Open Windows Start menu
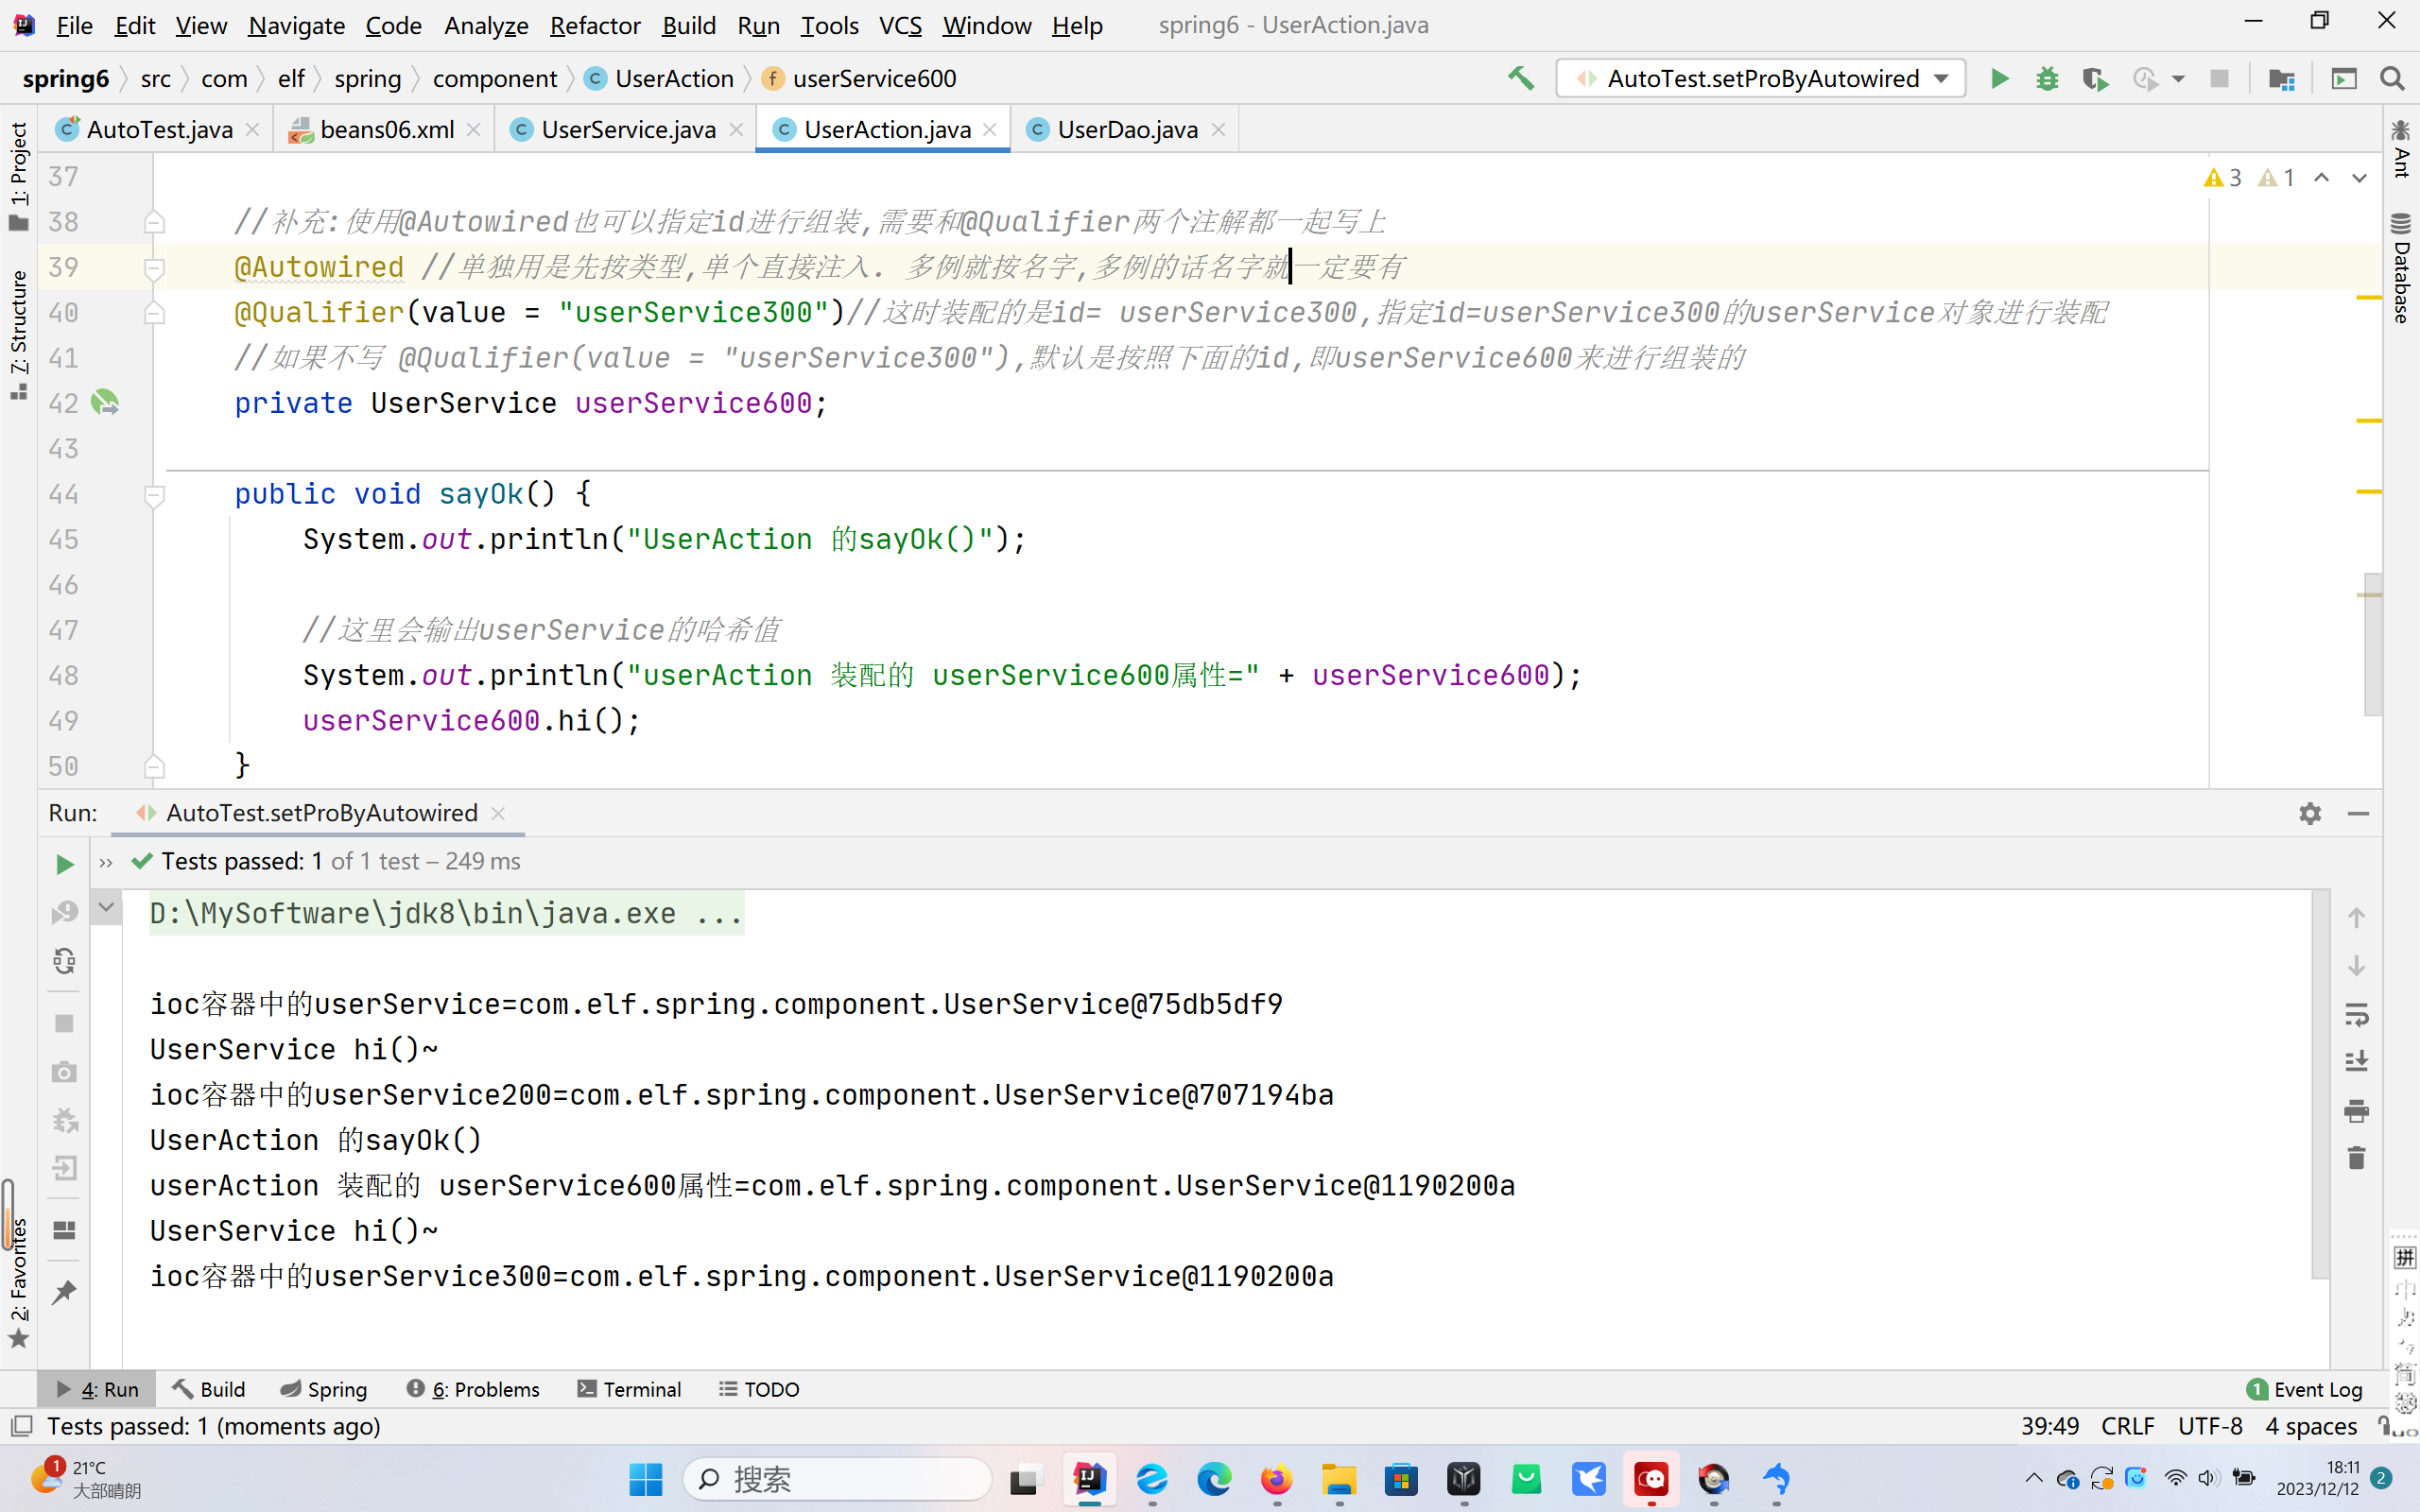The image size is (2420, 1512). click(x=645, y=1479)
